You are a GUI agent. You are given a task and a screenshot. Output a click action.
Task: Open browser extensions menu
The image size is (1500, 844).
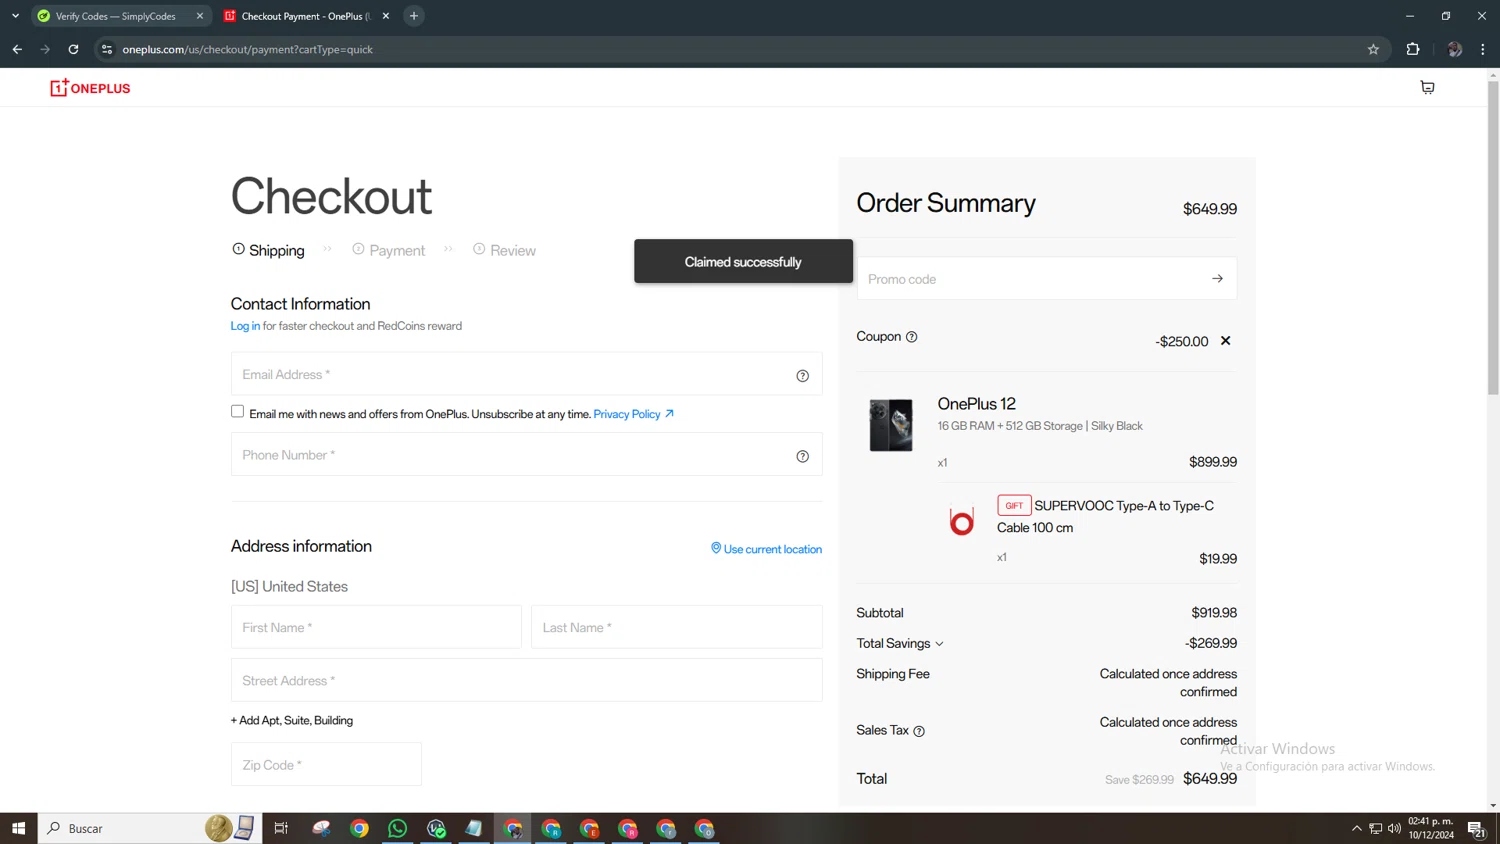[1413, 49]
